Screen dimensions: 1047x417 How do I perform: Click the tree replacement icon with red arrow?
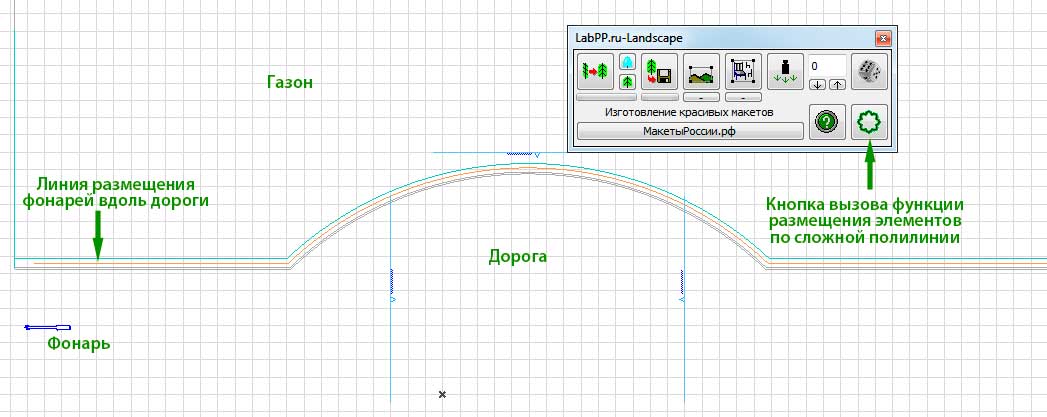[595, 71]
